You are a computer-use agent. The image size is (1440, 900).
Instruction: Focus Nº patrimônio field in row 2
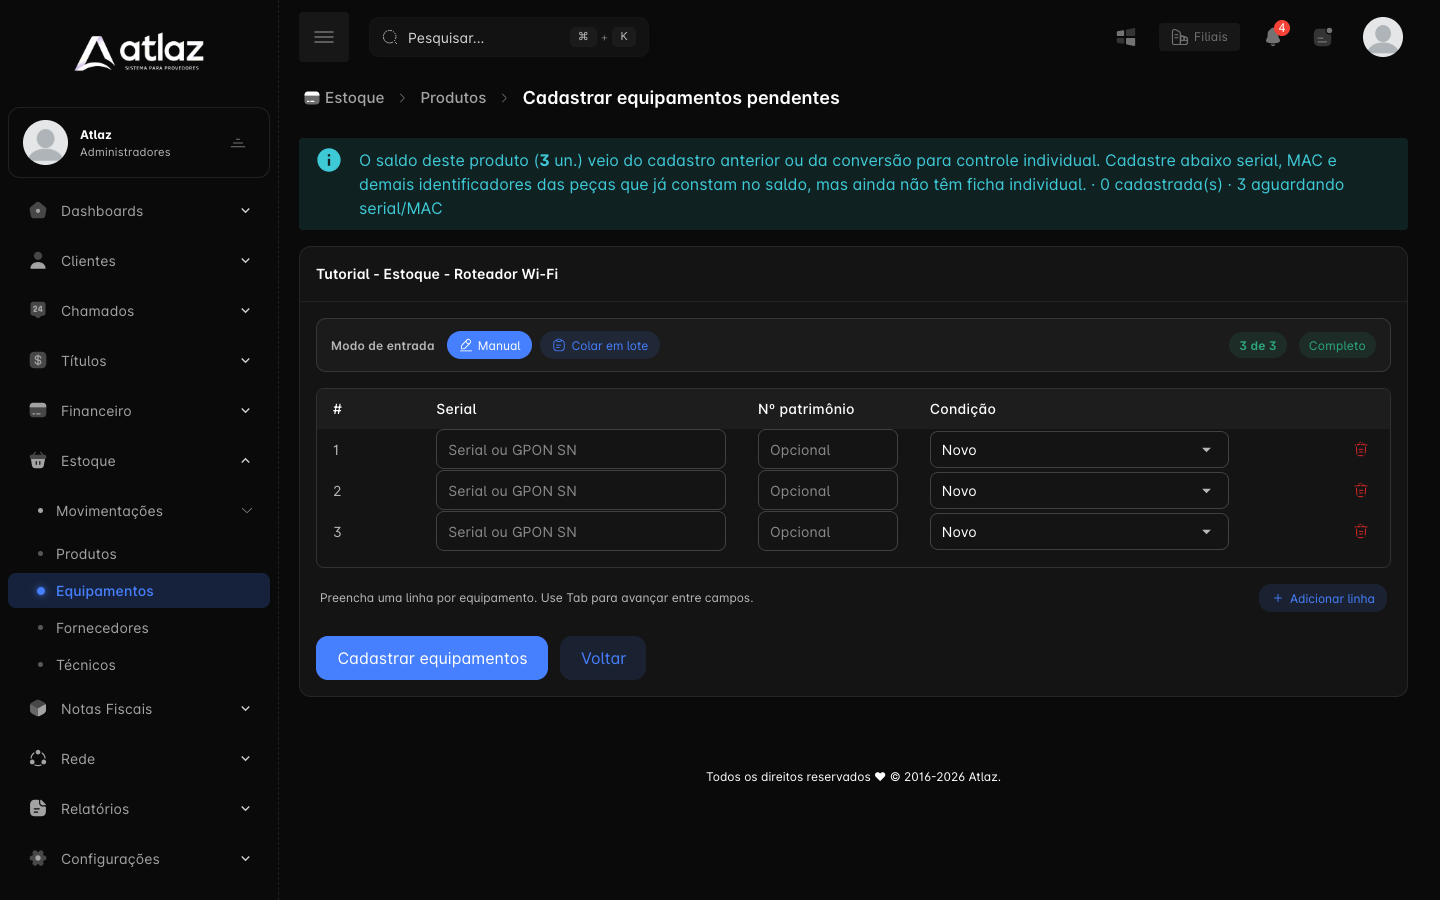[x=828, y=490]
